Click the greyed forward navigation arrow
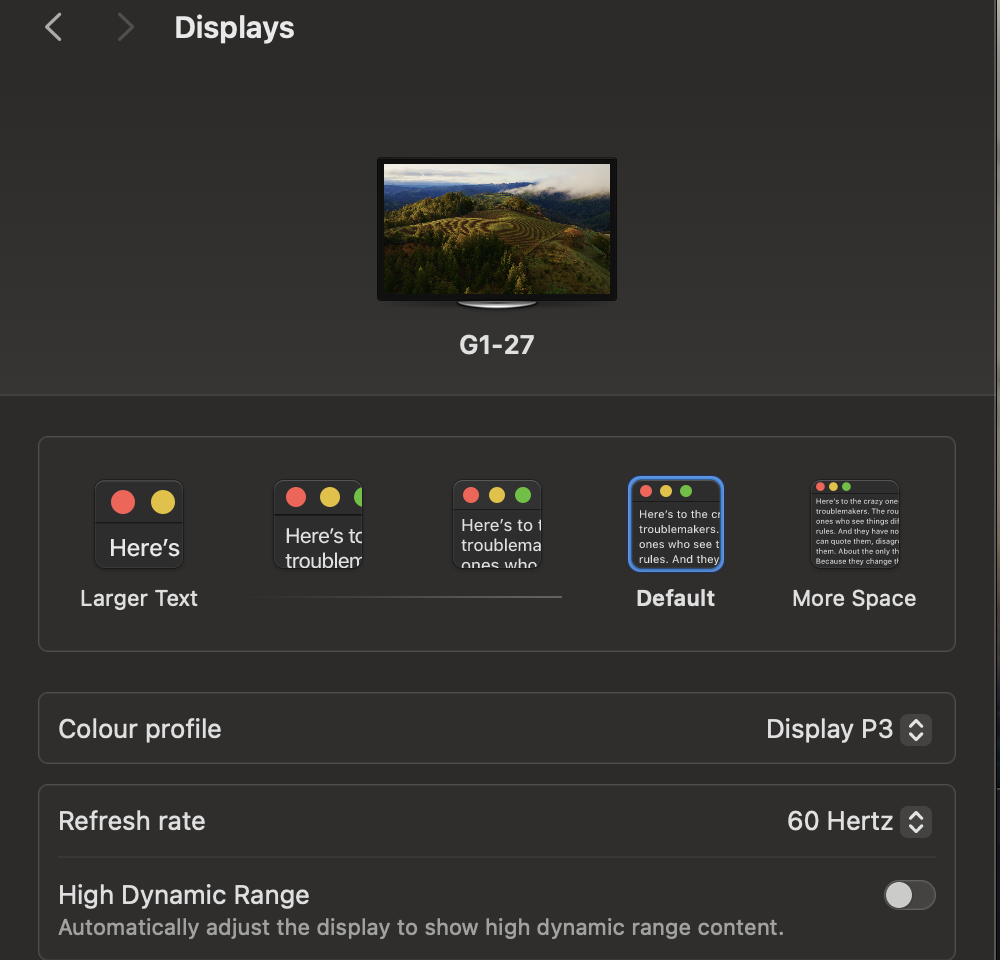Screen dimensions: 1000x960 [x=124, y=27]
